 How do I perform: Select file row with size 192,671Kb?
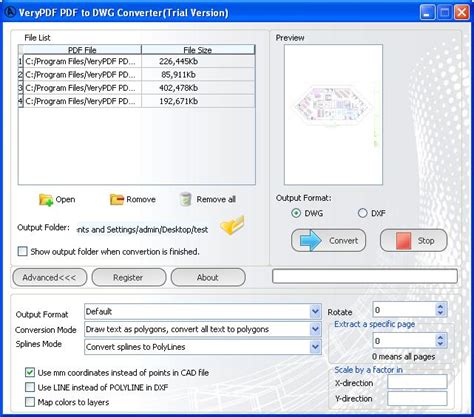tap(139, 101)
